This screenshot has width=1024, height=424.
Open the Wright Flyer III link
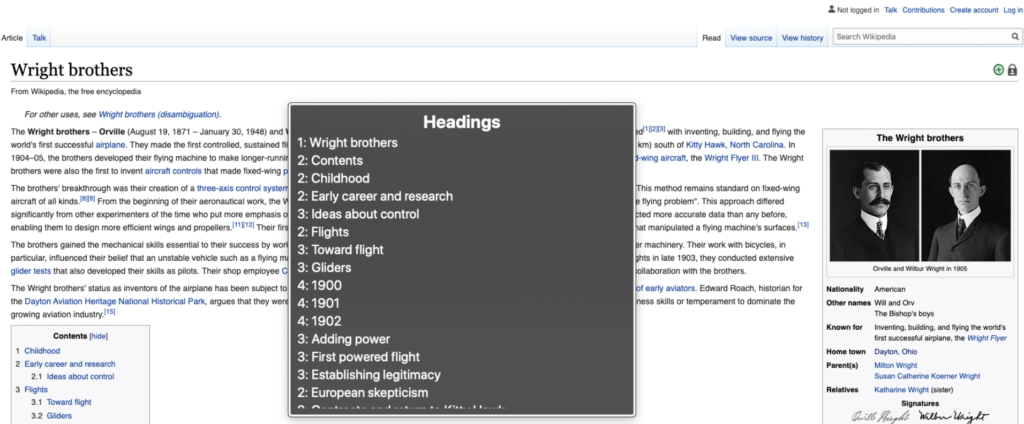click(x=733, y=158)
